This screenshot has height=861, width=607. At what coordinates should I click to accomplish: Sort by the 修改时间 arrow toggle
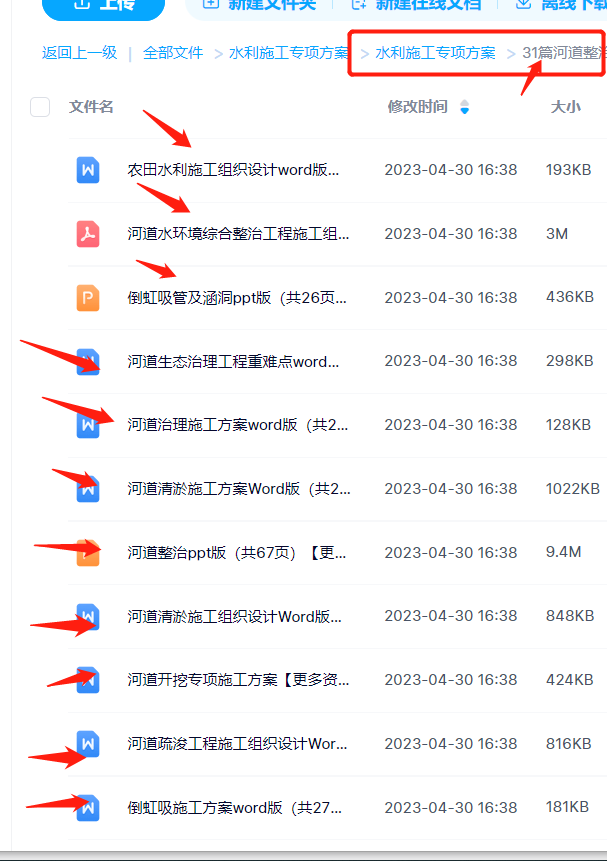(465, 107)
